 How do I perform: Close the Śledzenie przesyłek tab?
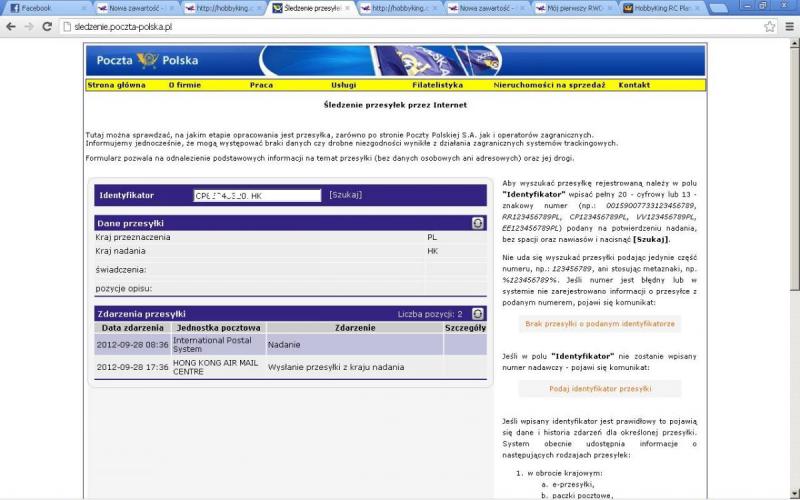click(346, 8)
